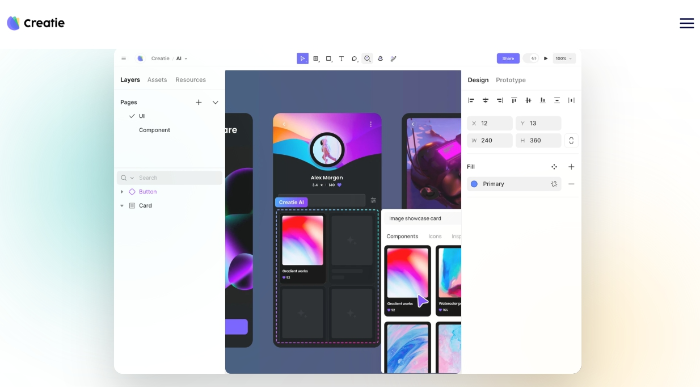Align selection to bottom edge

point(542,100)
